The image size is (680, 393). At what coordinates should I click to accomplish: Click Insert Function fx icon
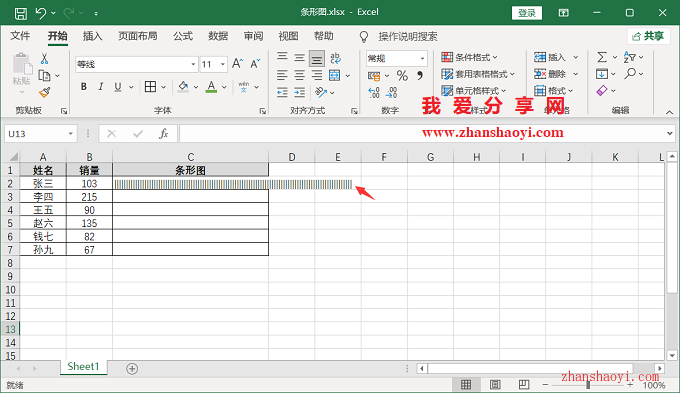coord(163,134)
